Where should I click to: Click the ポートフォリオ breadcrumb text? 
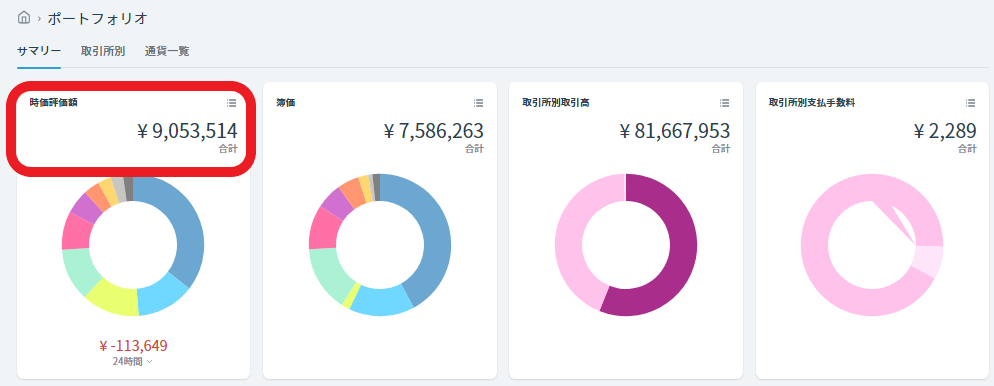click(x=97, y=18)
